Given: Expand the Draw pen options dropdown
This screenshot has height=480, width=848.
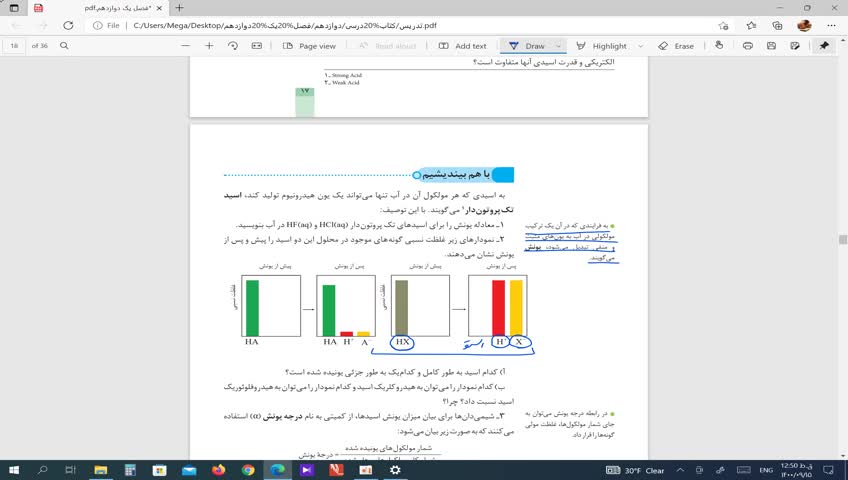Looking at the screenshot, I should [x=559, y=46].
